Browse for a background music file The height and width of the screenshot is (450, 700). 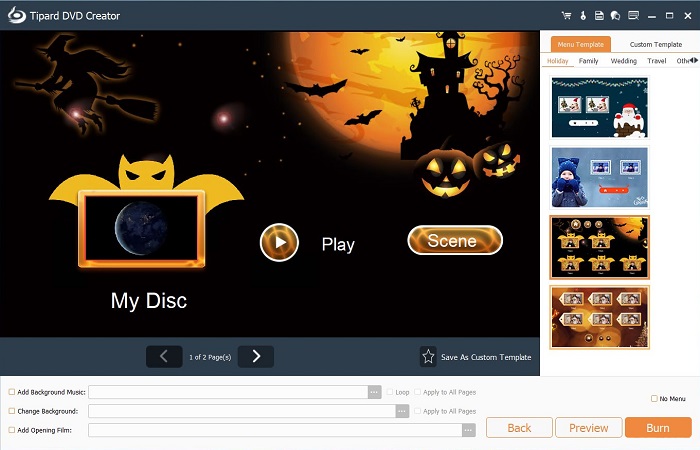[375, 393]
